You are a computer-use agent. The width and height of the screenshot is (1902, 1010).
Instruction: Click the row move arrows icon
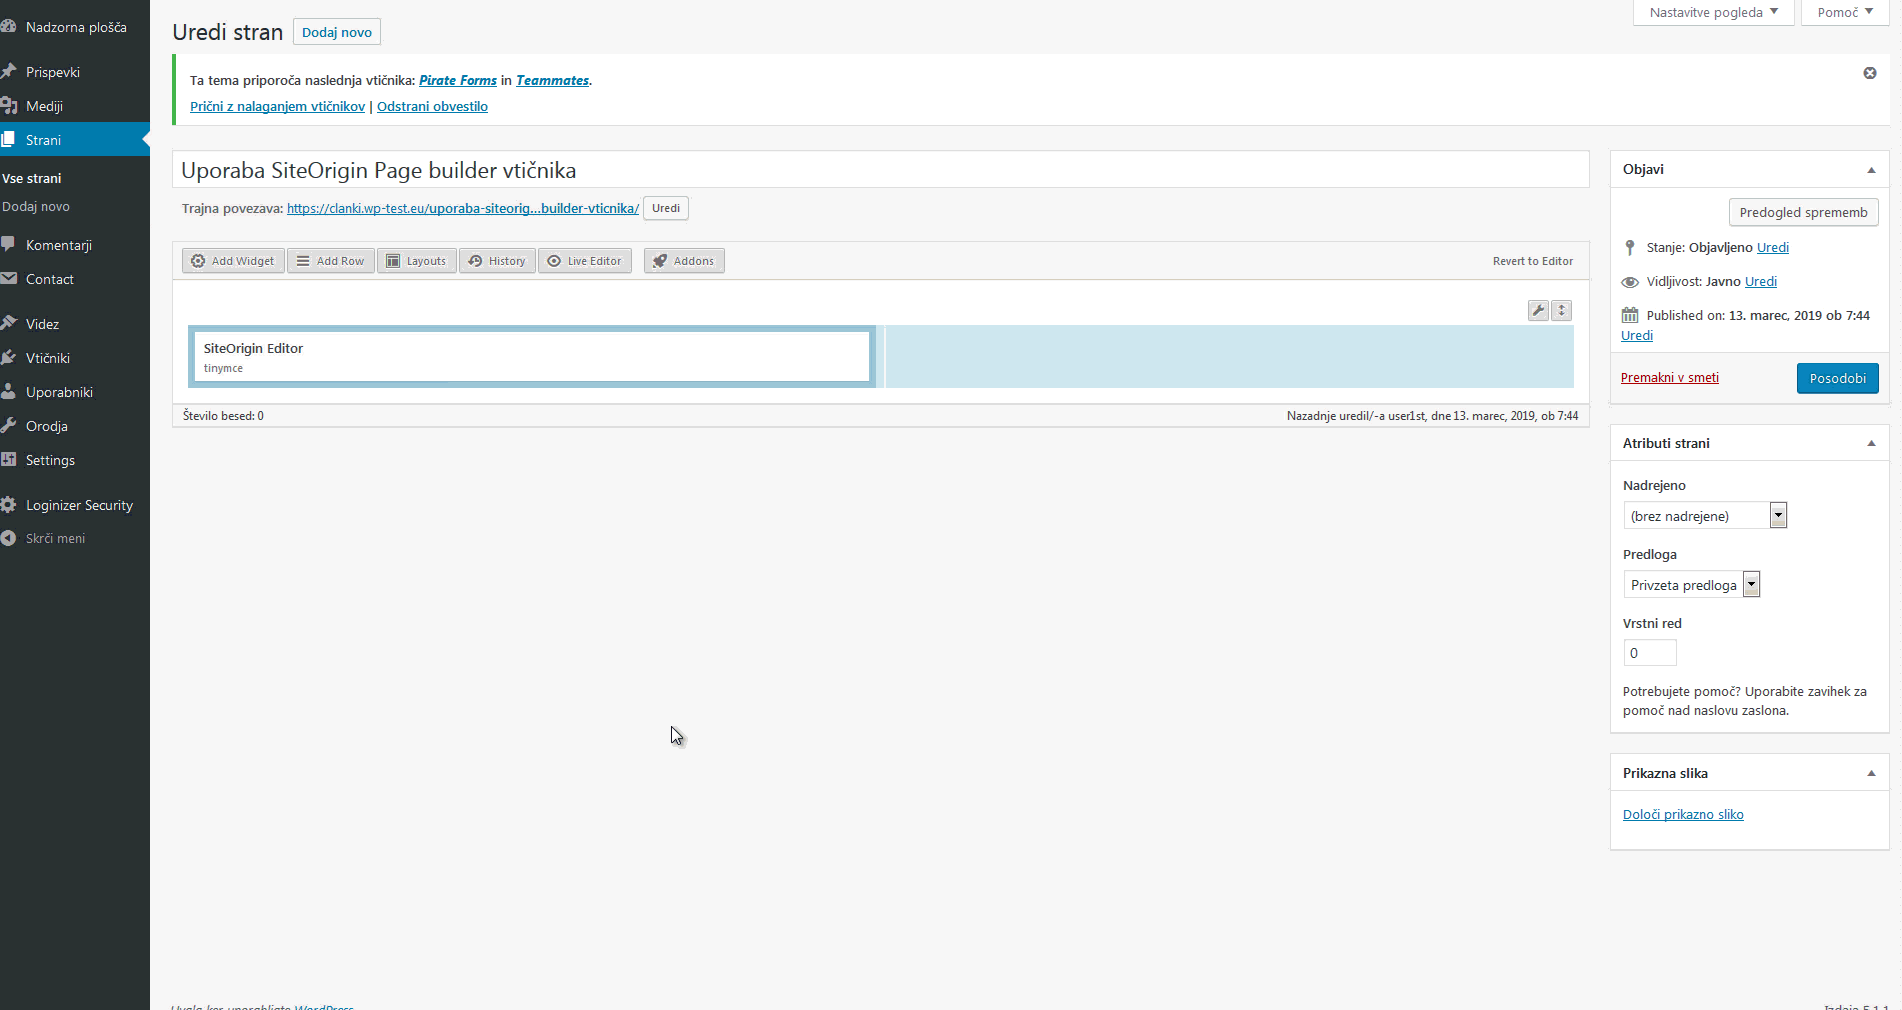pos(1562,311)
